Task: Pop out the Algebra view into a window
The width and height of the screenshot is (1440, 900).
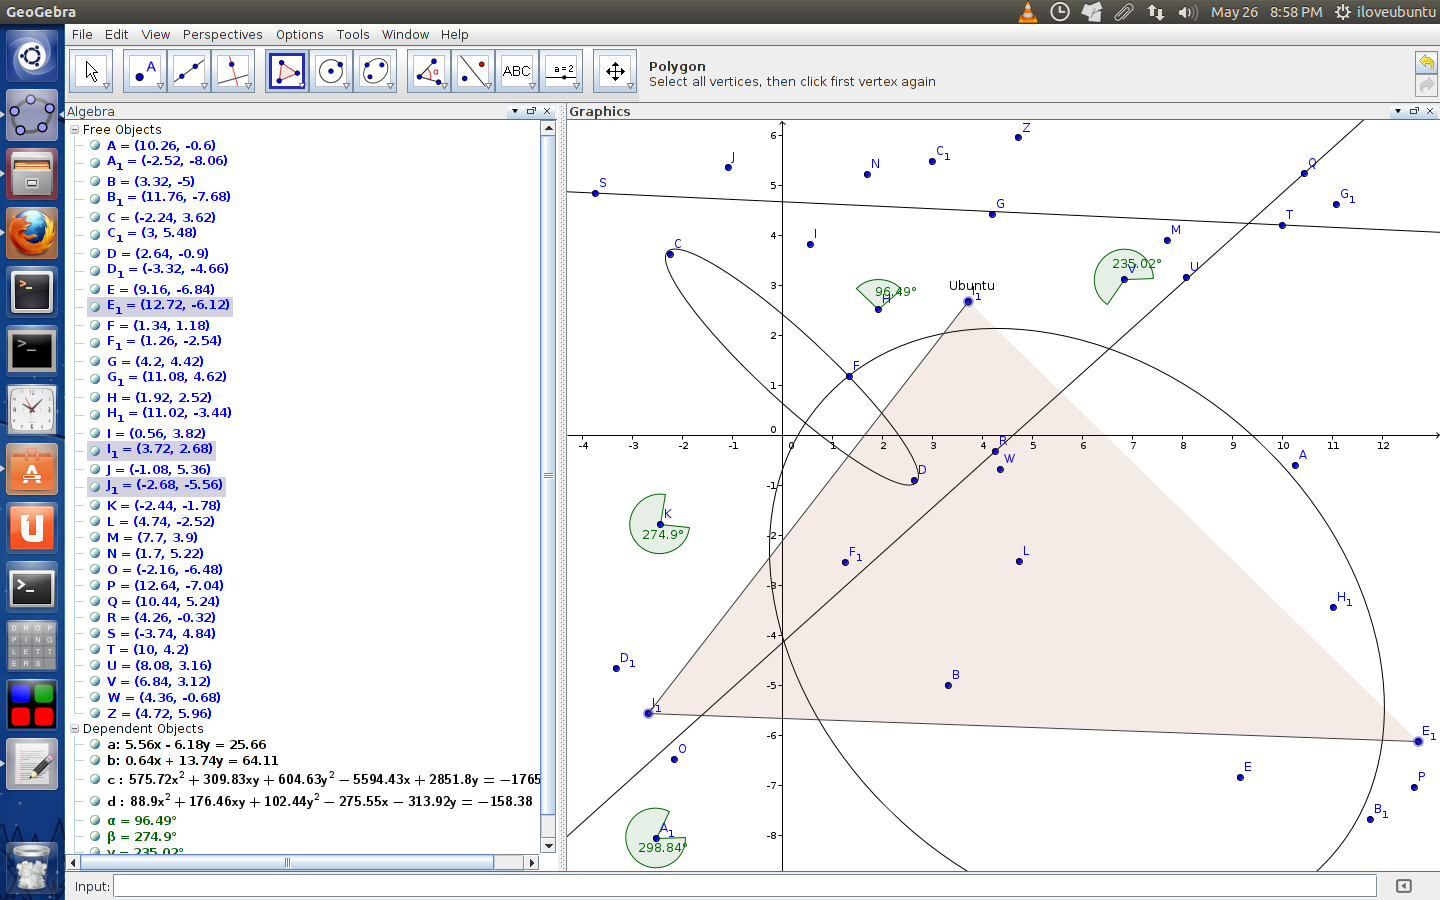Action: click(531, 111)
